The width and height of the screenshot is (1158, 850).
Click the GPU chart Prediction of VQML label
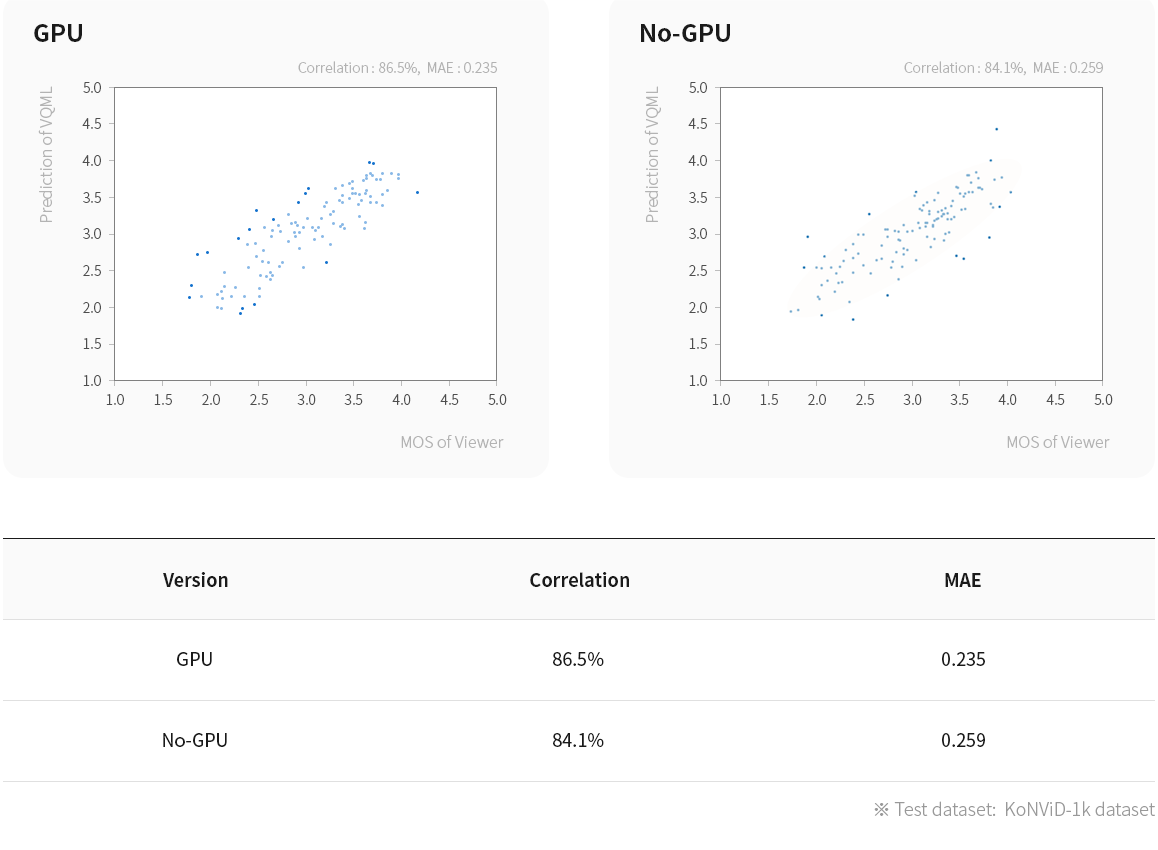coord(47,155)
